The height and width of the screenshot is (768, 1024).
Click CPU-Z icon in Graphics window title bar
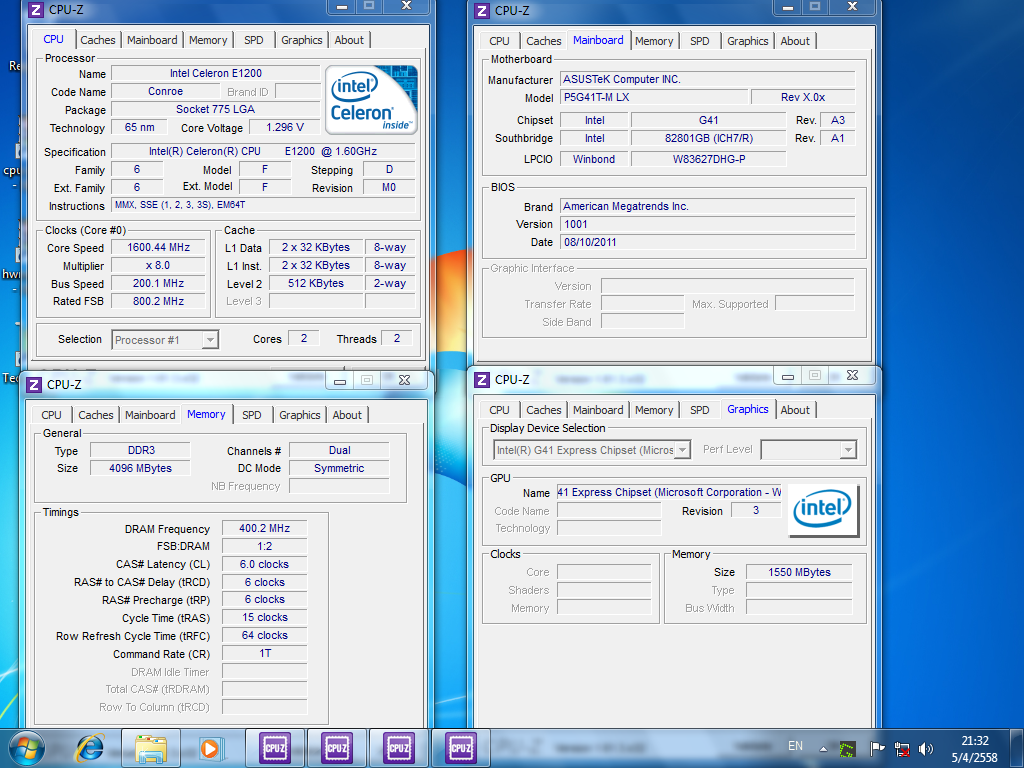pos(482,379)
